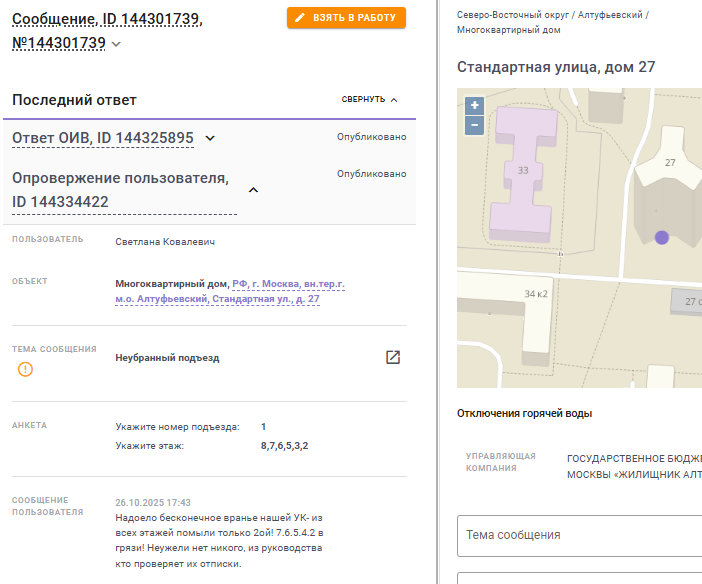Image resolution: width=702 pixels, height=584 pixels.
Task: Click Ответ ОИВ, ID 144325895 heading
Action: [x=103, y=138]
